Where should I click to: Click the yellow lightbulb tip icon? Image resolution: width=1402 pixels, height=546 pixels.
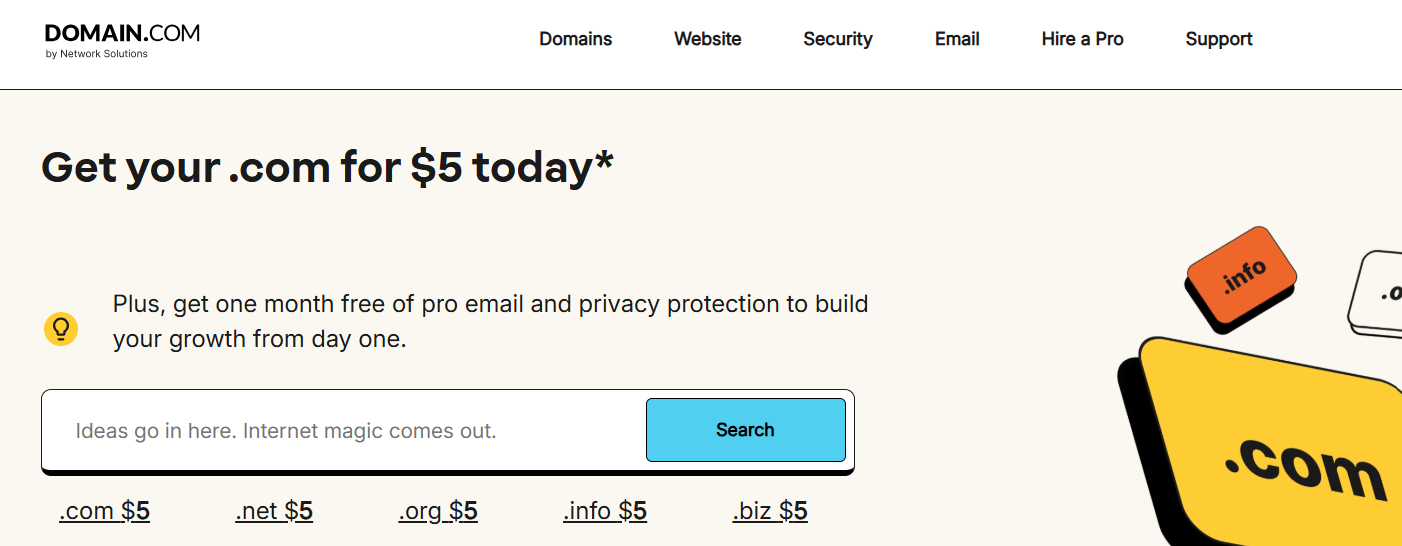pos(61,328)
